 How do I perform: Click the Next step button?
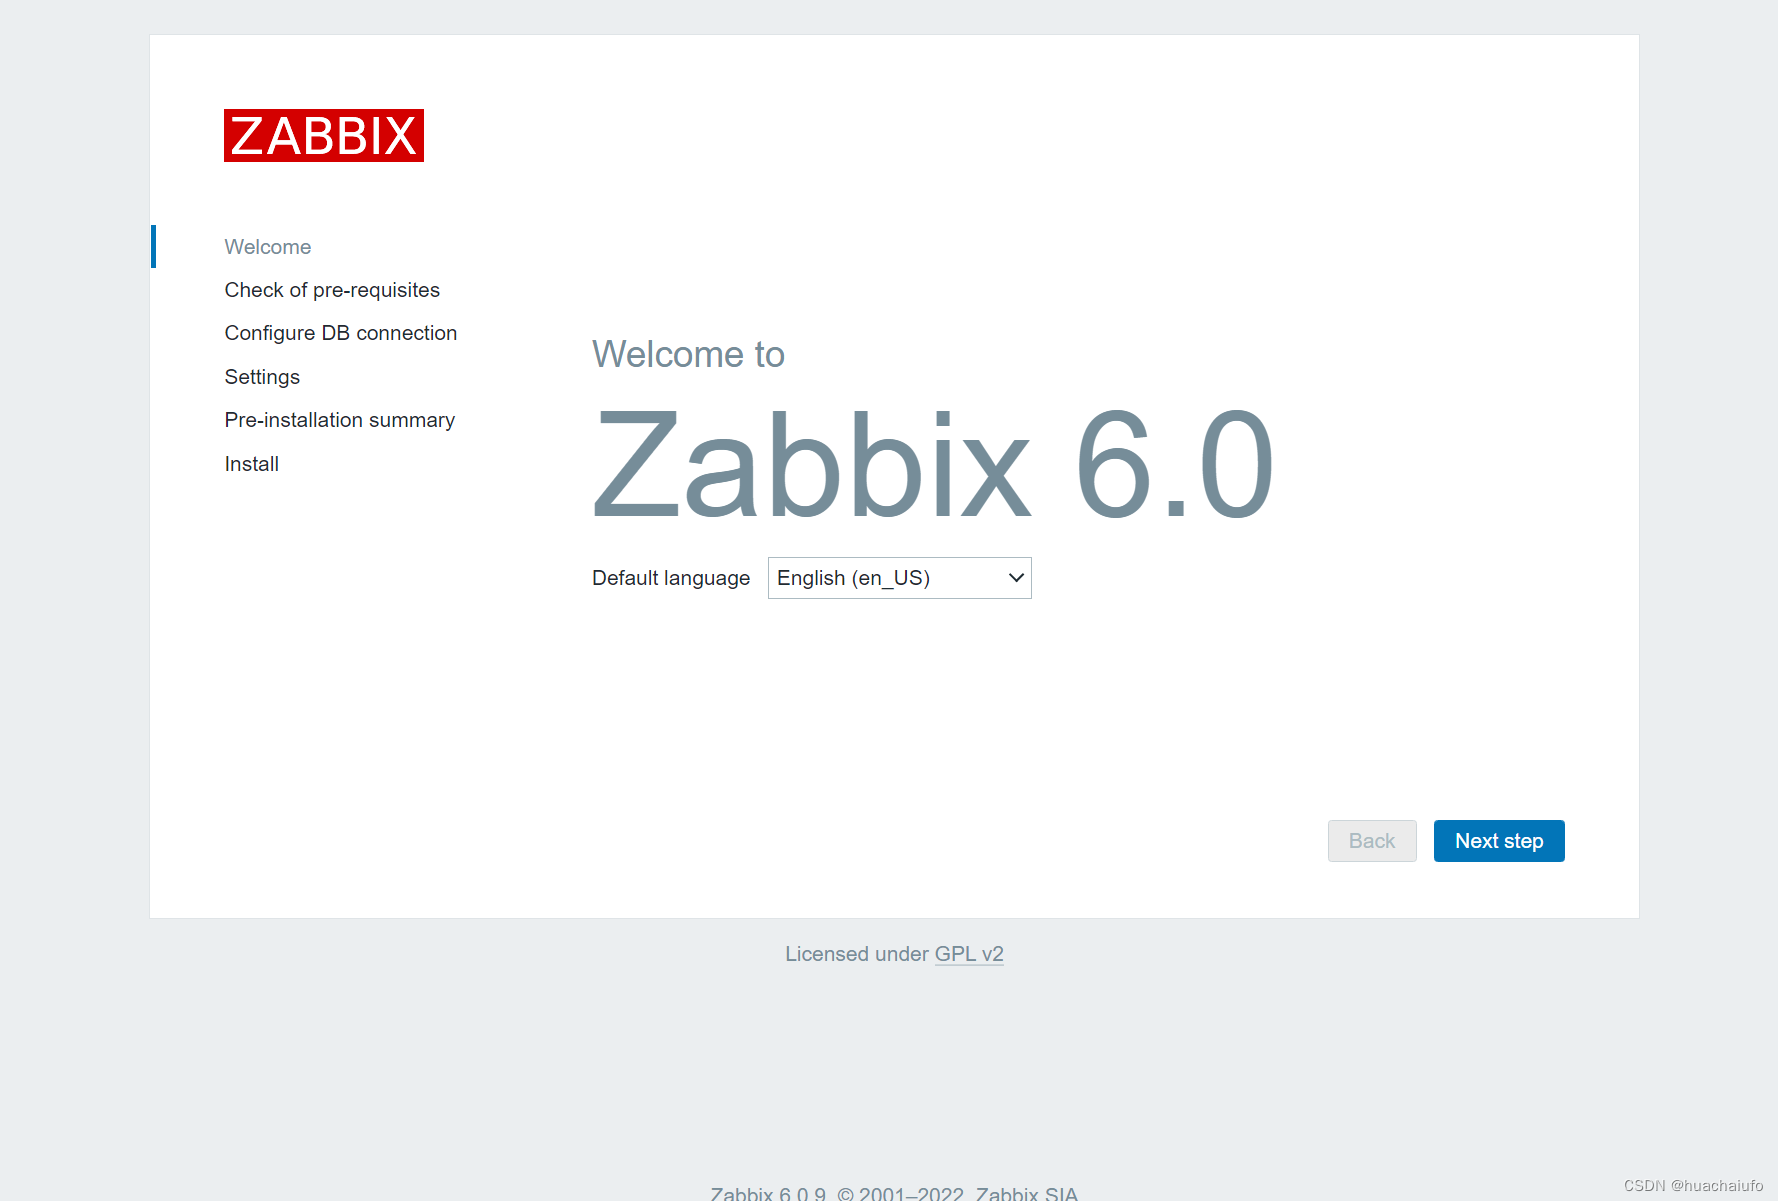click(x=1498, y=841)
